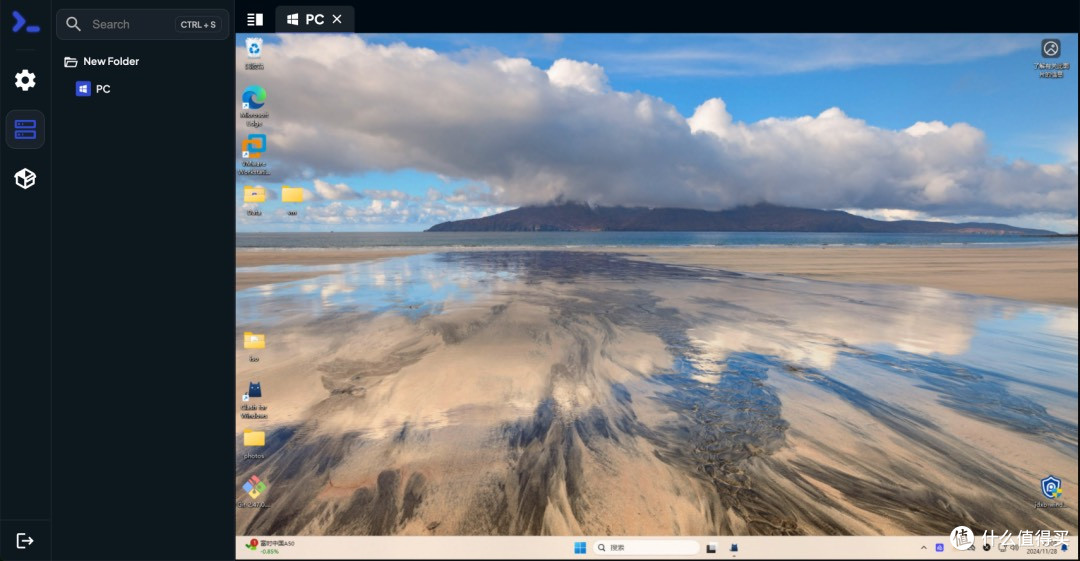Image resolution: width=1080 pixels, height=561 pixels.
Task: Click the logout icon at sidebar bottom
Action: click(x=25, y=540)
